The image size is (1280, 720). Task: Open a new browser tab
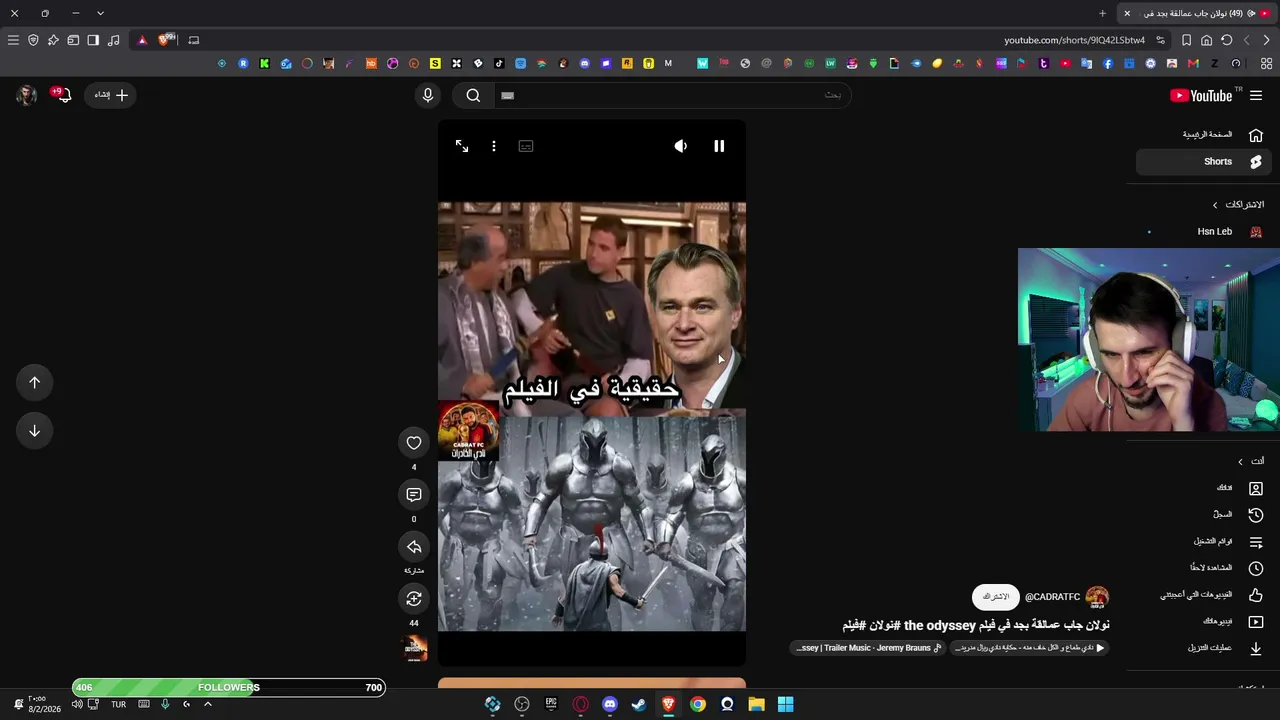click(1102, 13)
